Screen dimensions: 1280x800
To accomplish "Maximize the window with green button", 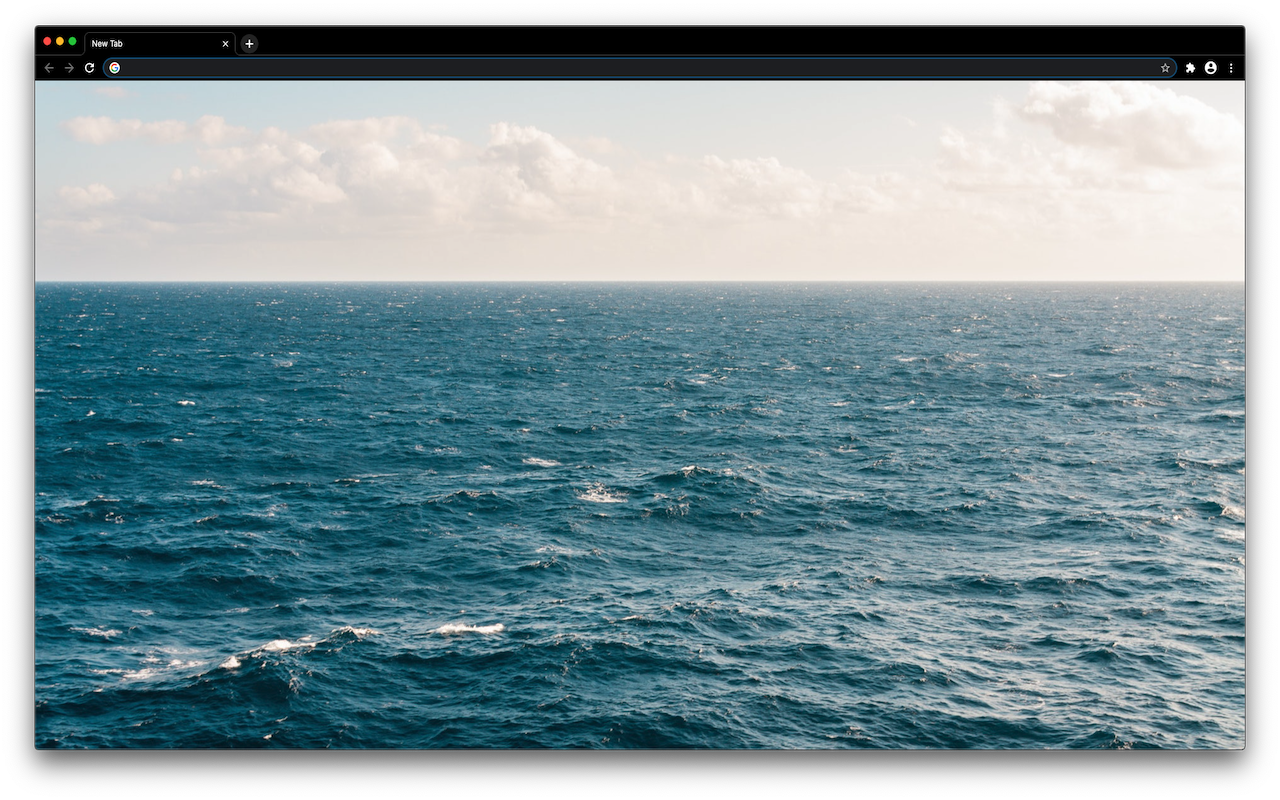I will point(72,41).
